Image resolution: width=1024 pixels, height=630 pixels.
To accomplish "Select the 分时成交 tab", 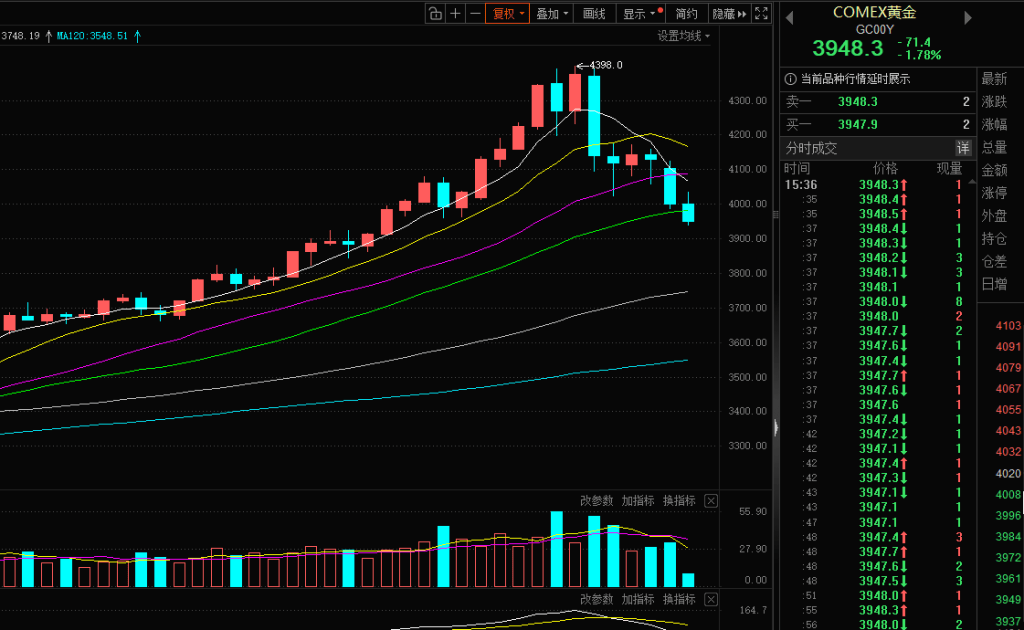I will pos(811,148).
